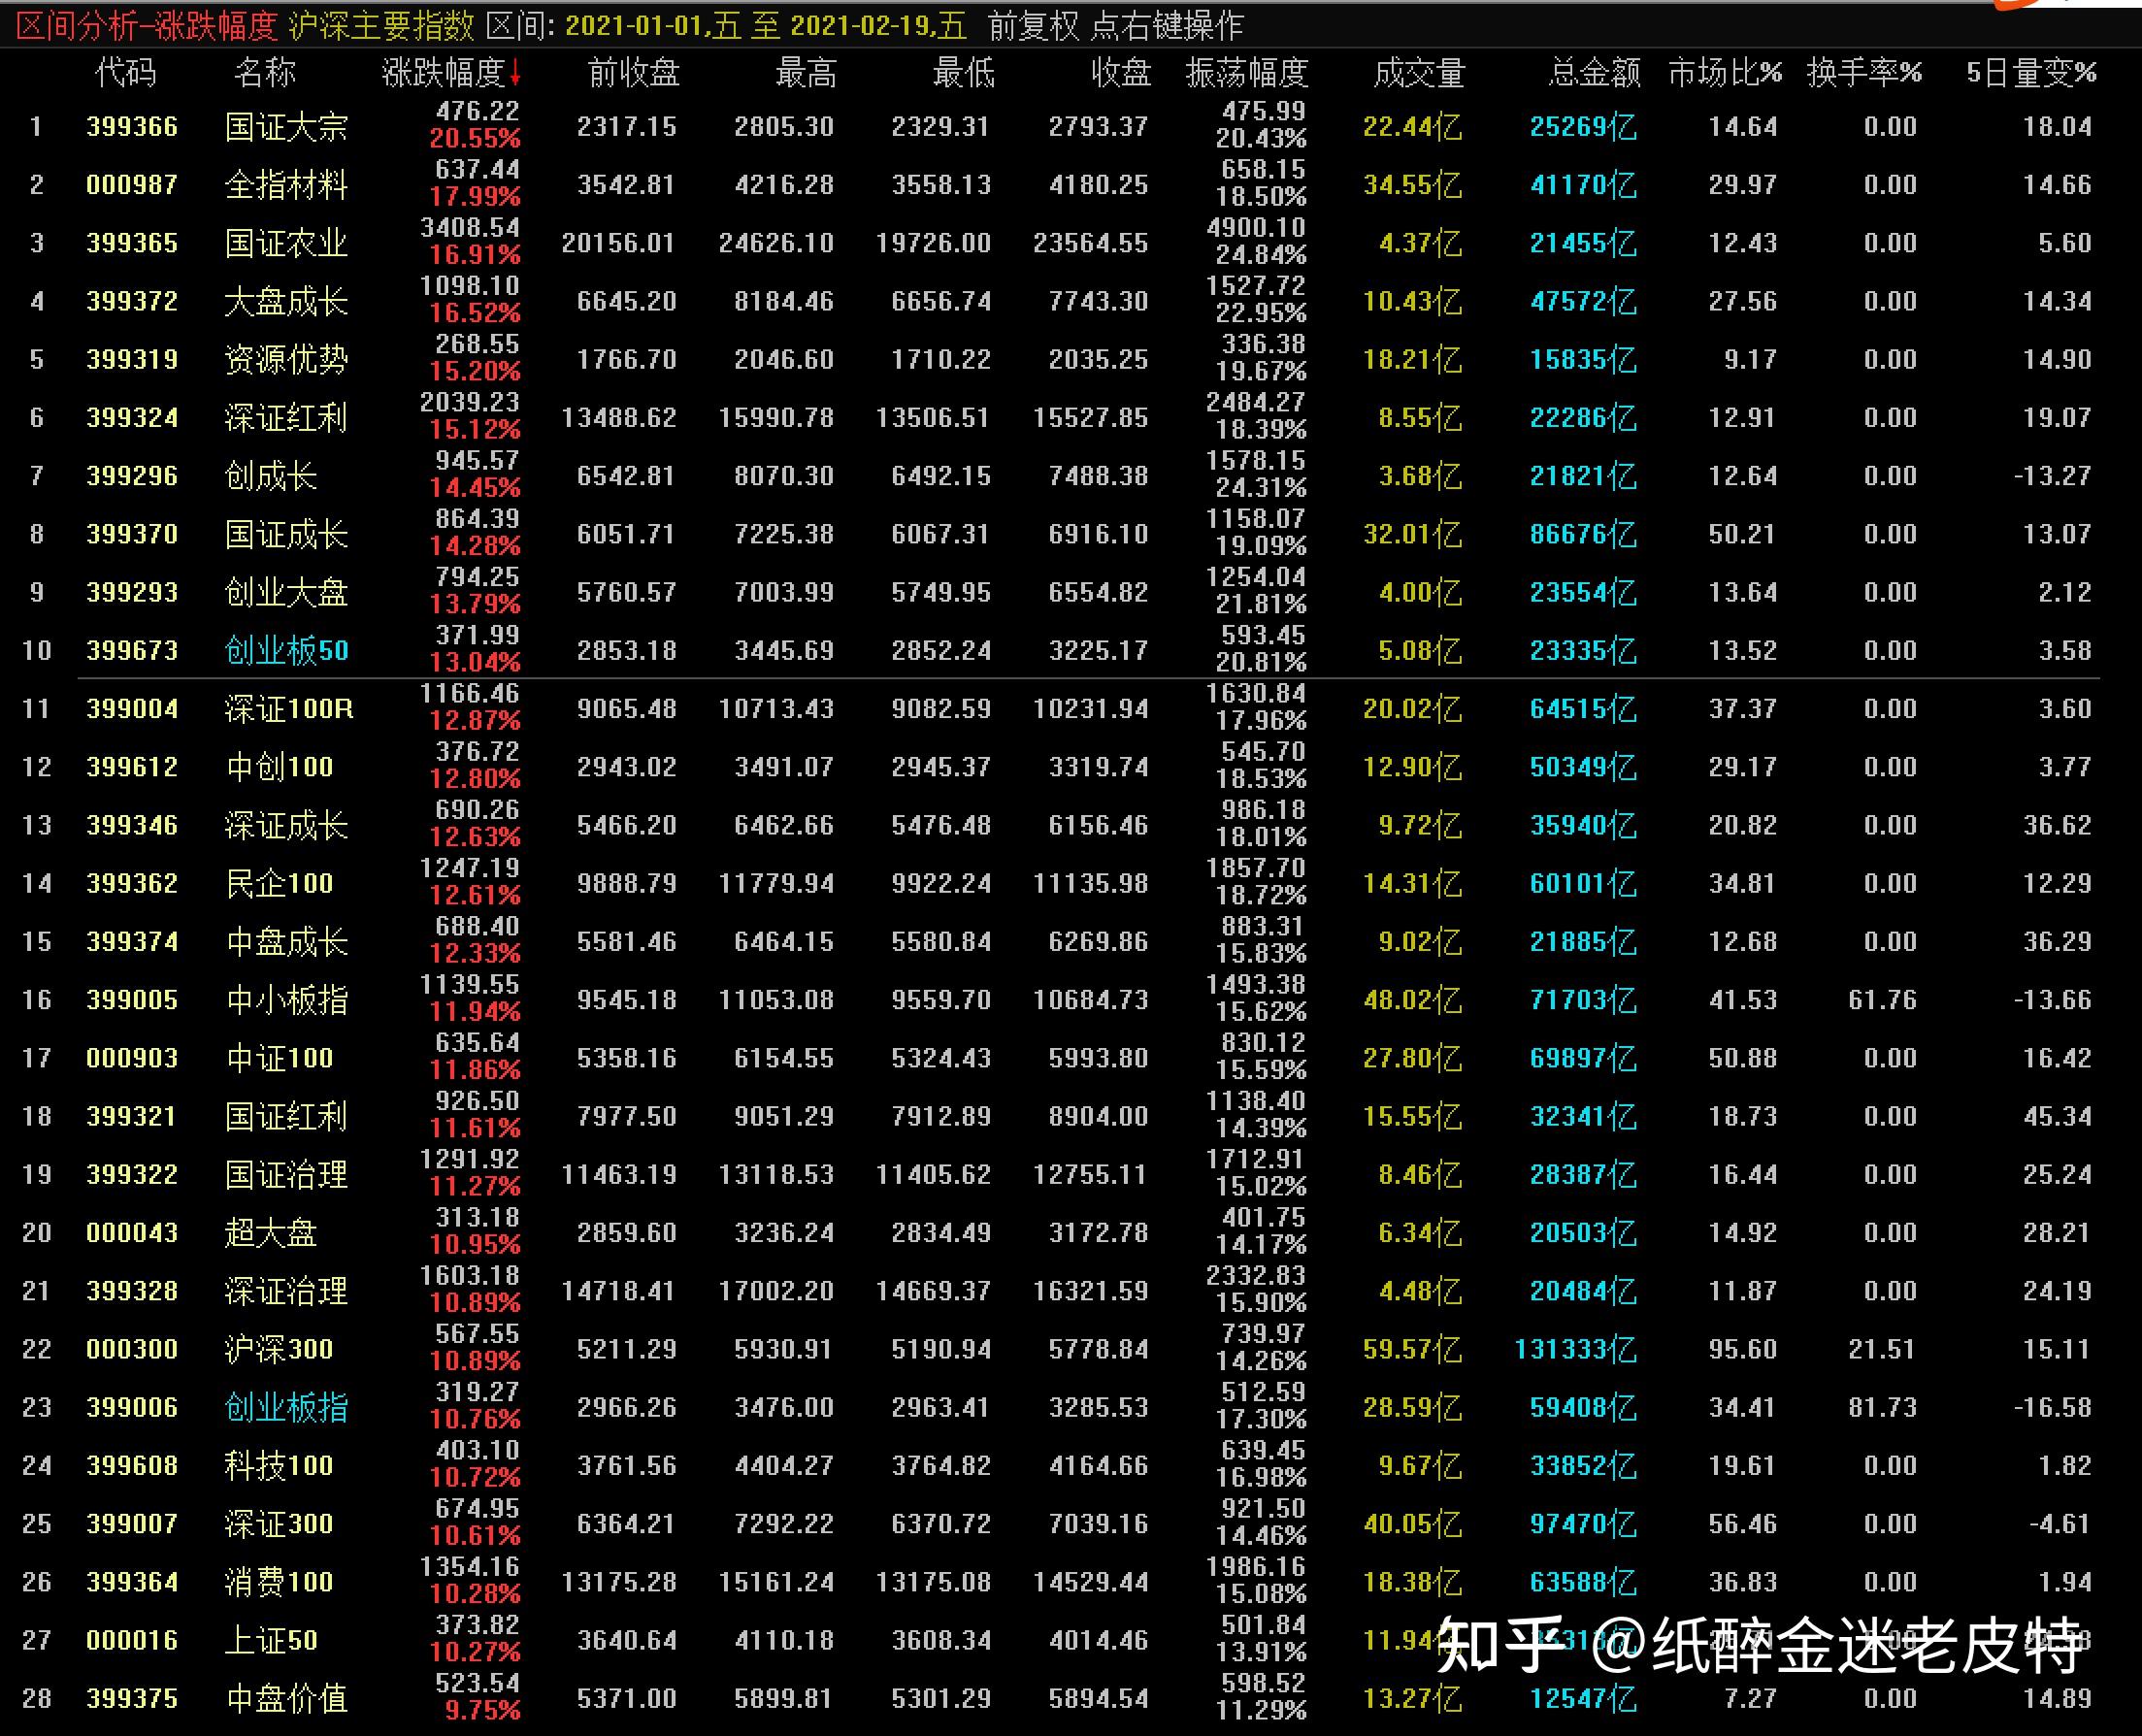Click 前复权 in the title bar
This screenshot has width=2142, height=1736.
pos(1034,25)
